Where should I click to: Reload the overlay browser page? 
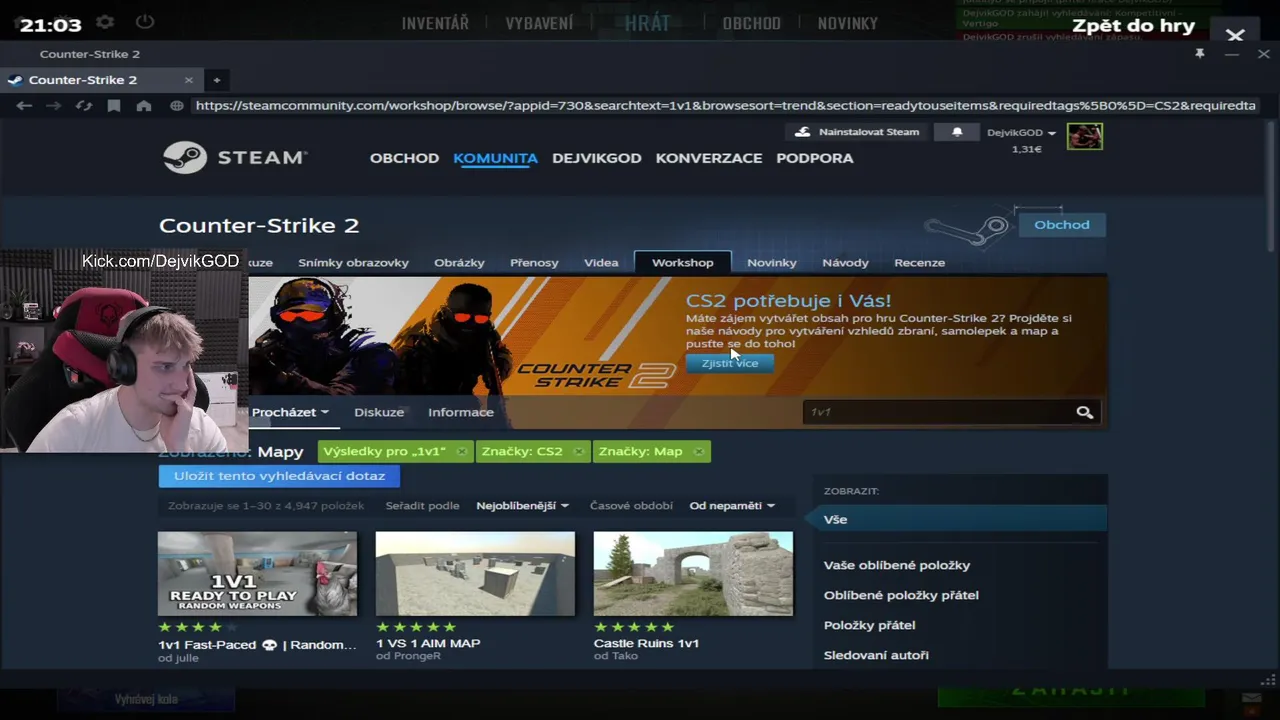tap(84, 105)
